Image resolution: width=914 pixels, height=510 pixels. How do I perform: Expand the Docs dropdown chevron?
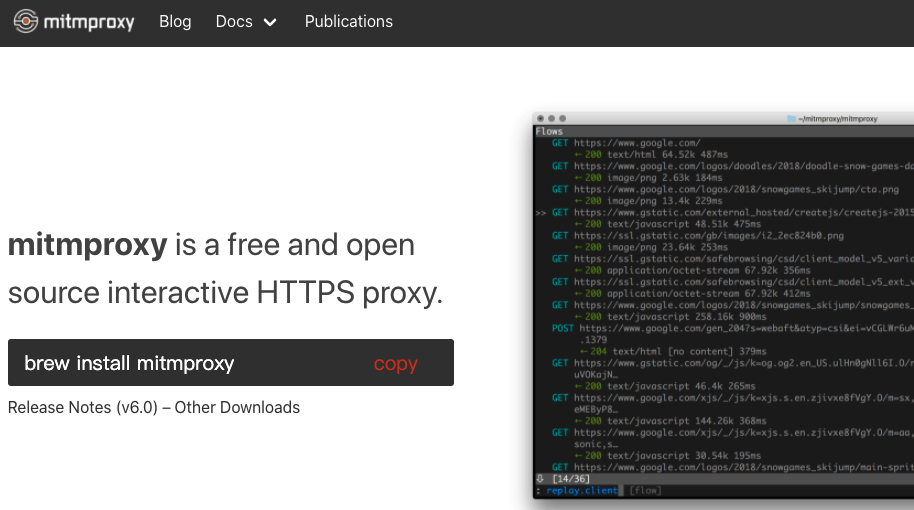click(x=270, y=23)
